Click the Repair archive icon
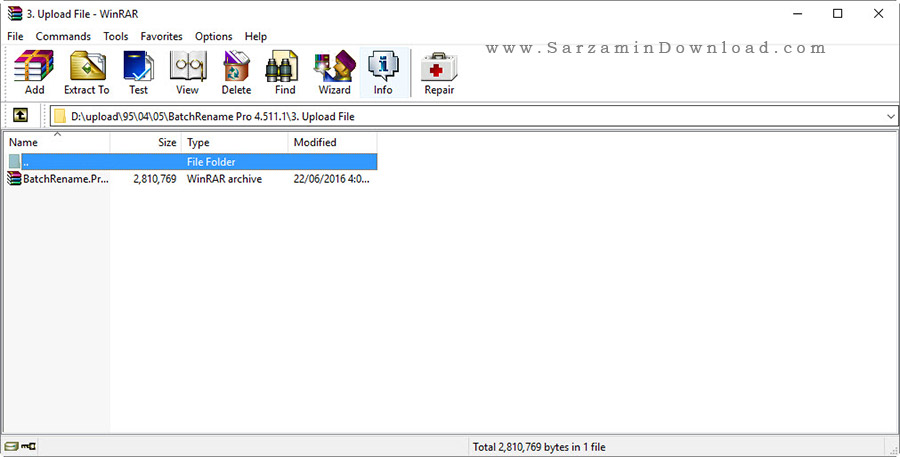This screenshot has height=457, width=900. (x=439, y=72)
